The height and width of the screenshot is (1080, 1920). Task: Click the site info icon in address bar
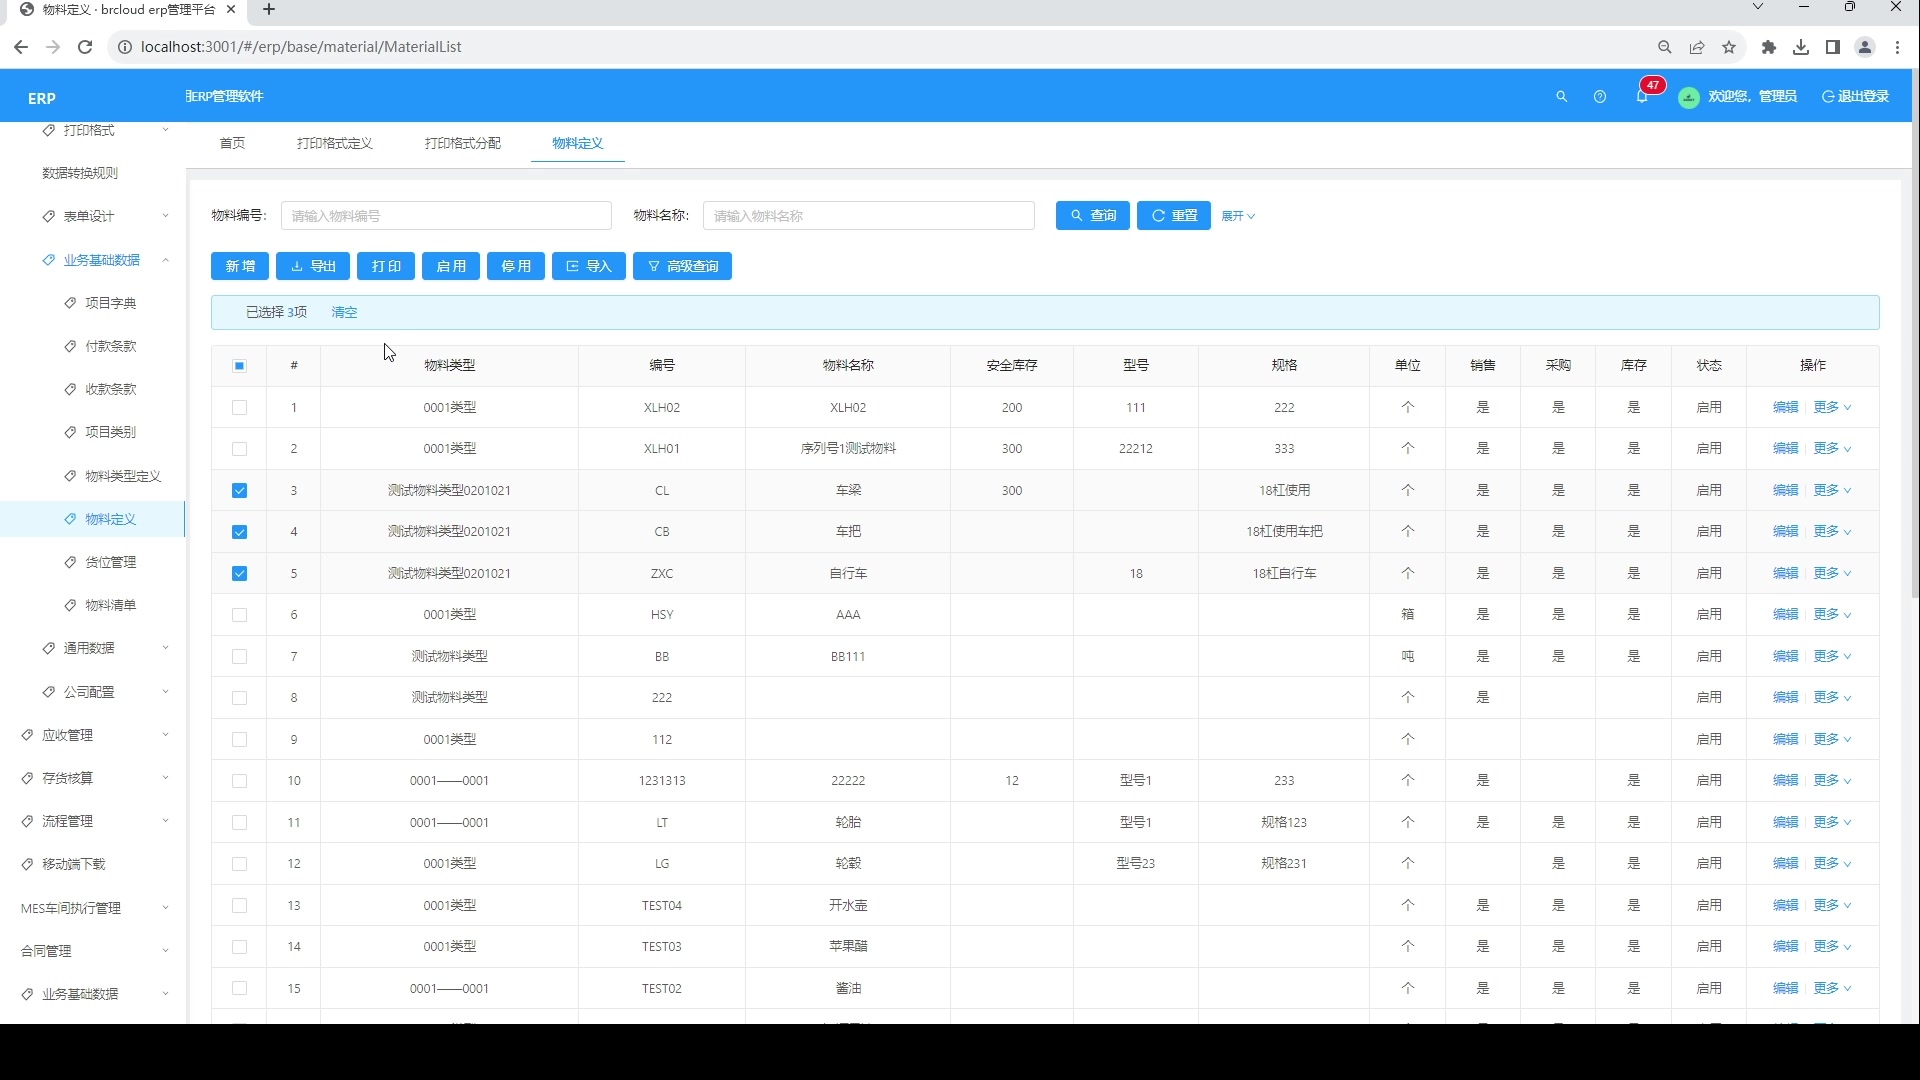[x=124, y=47]
